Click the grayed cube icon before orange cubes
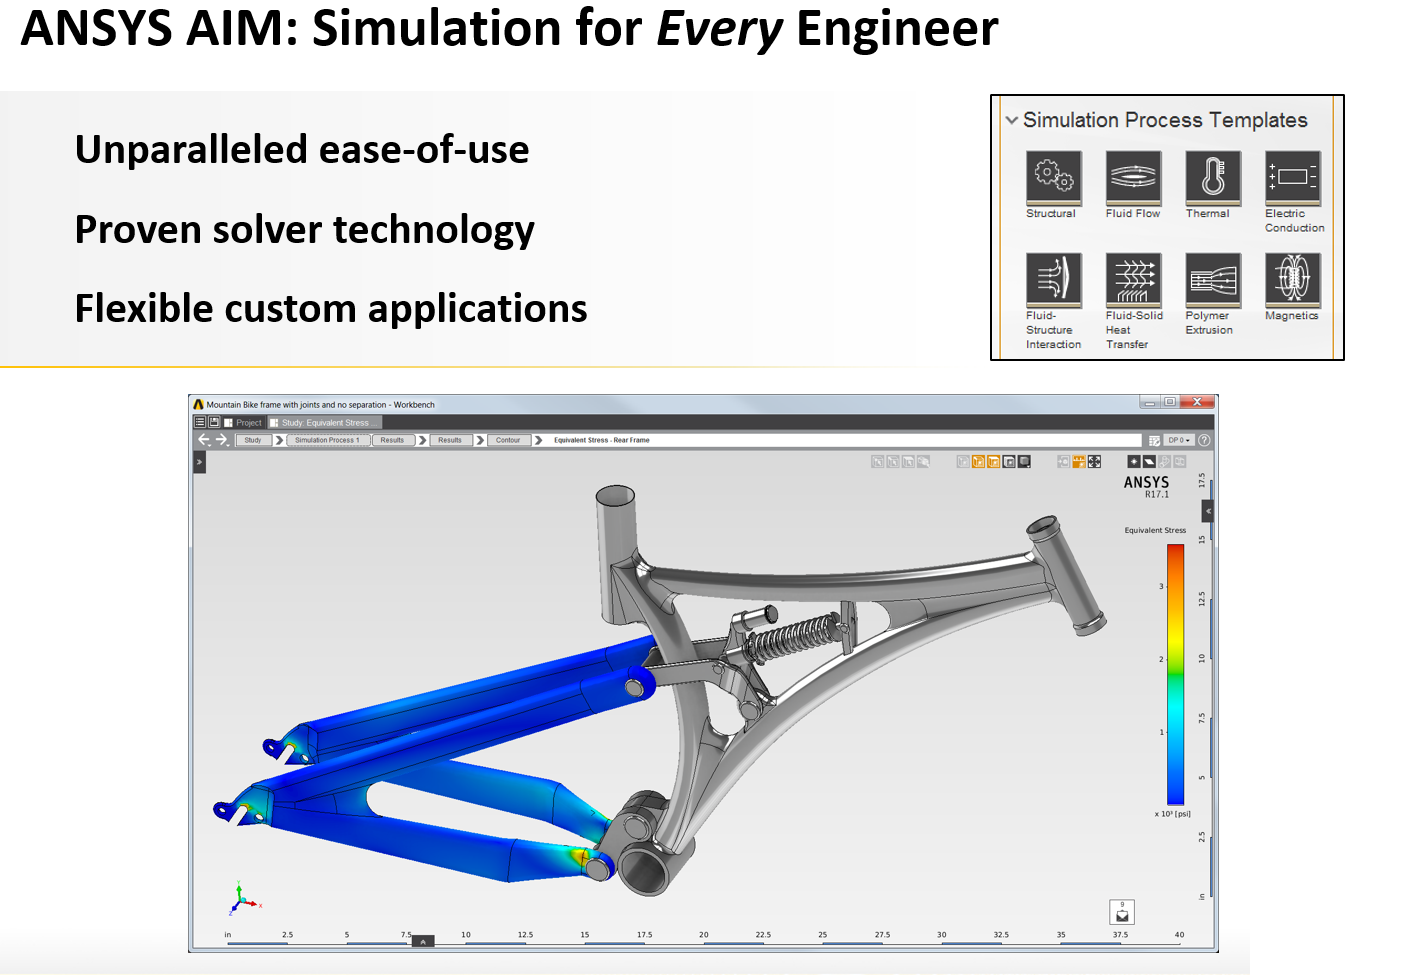 coord(963,461)
